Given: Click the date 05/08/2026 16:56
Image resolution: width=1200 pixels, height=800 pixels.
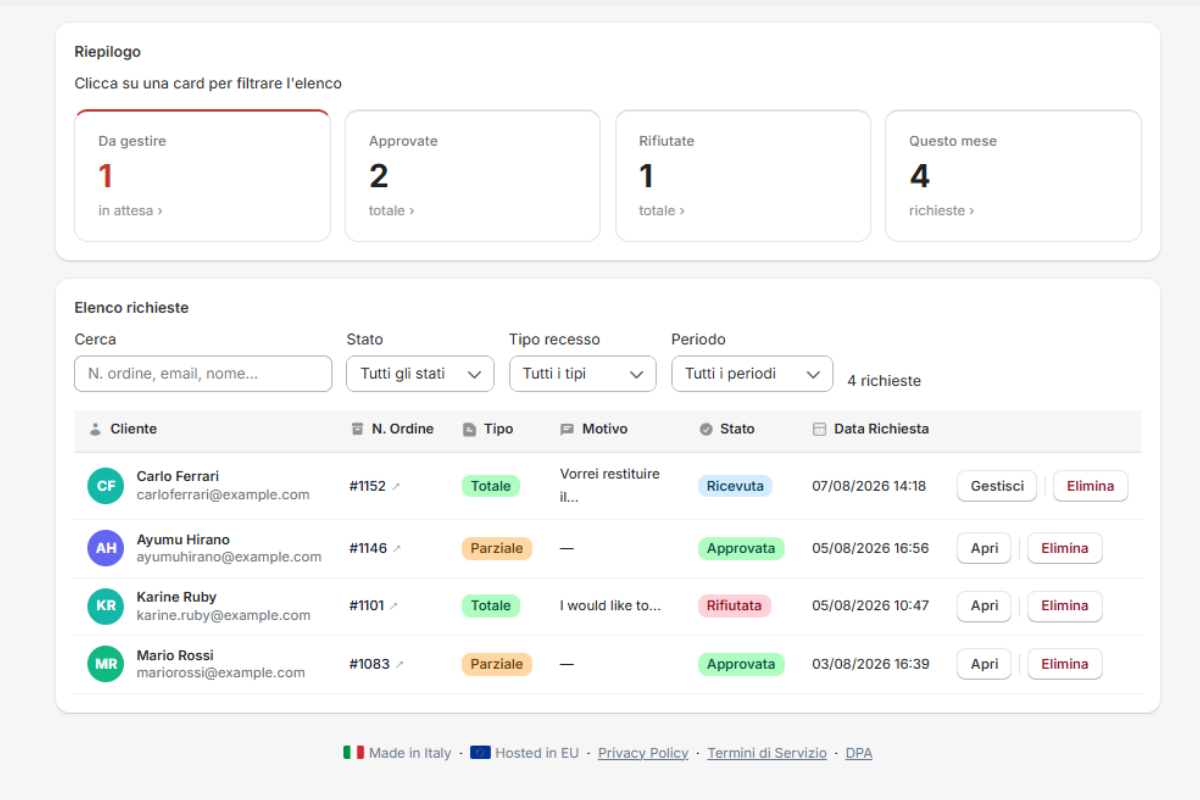Looking at the screenshot, I should pos(870,548).
